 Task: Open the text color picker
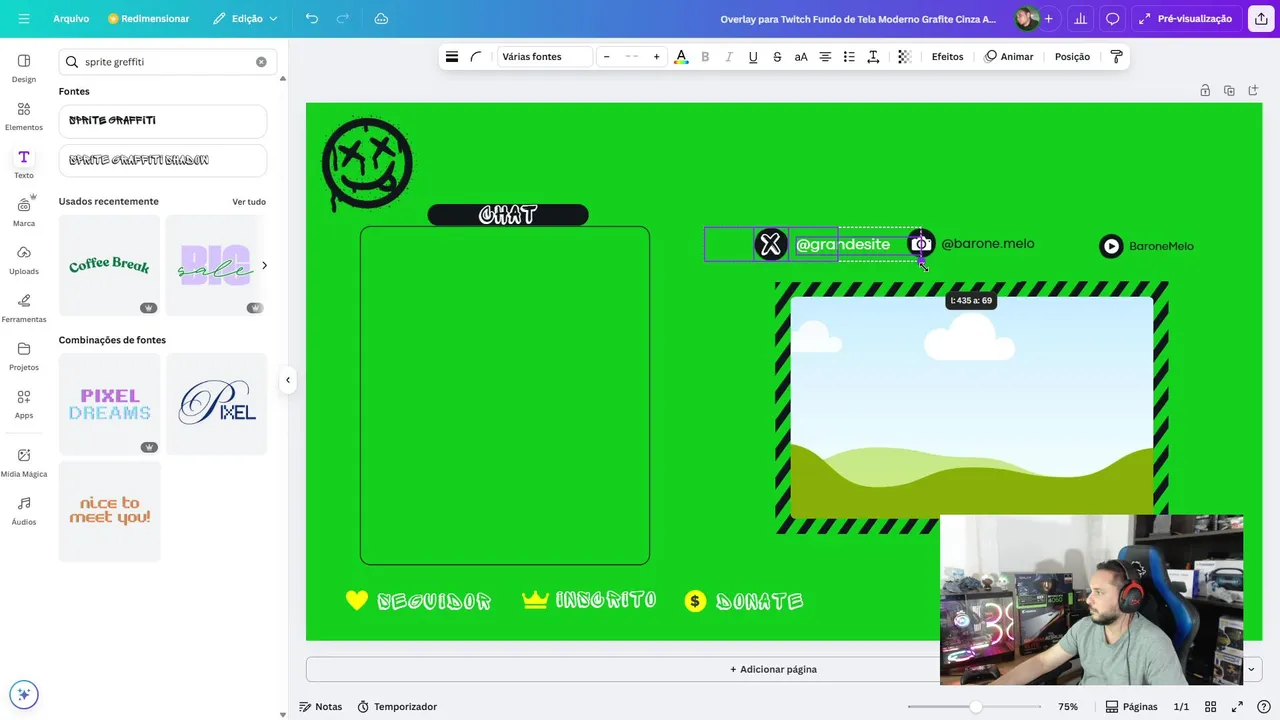coord(681,57)
